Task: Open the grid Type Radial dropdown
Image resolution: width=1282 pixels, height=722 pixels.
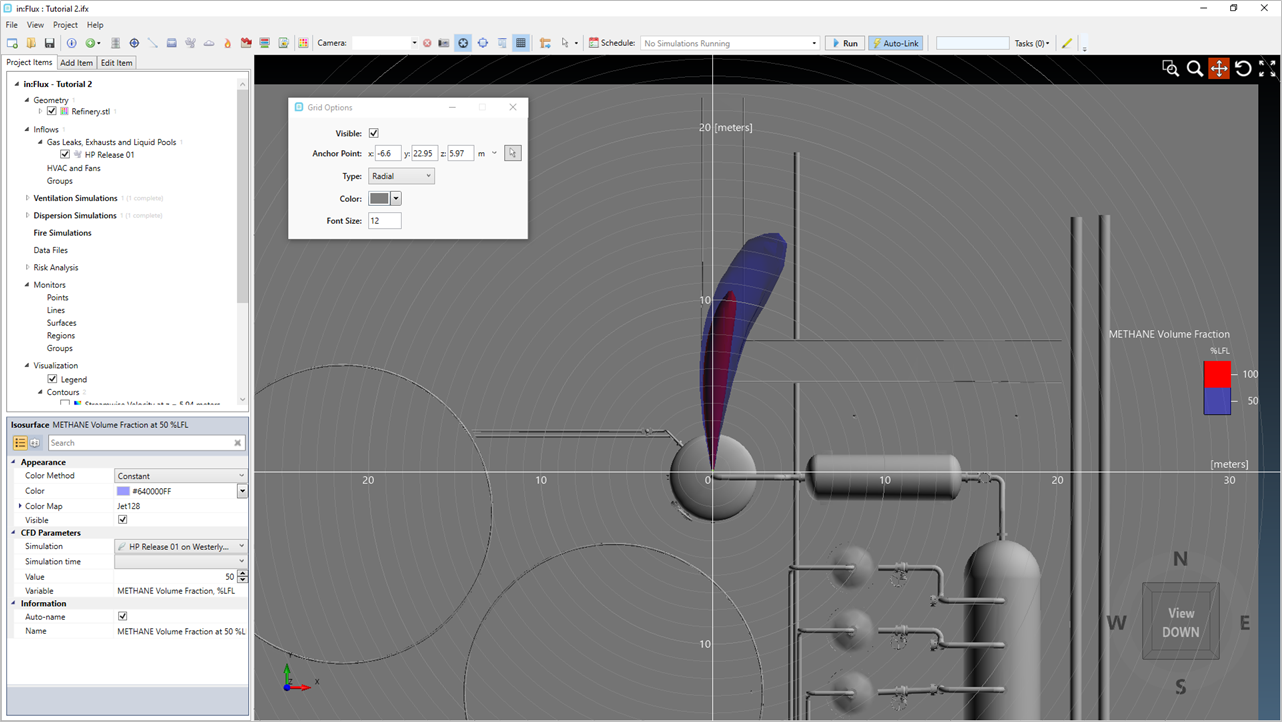Action: point(401,176)
